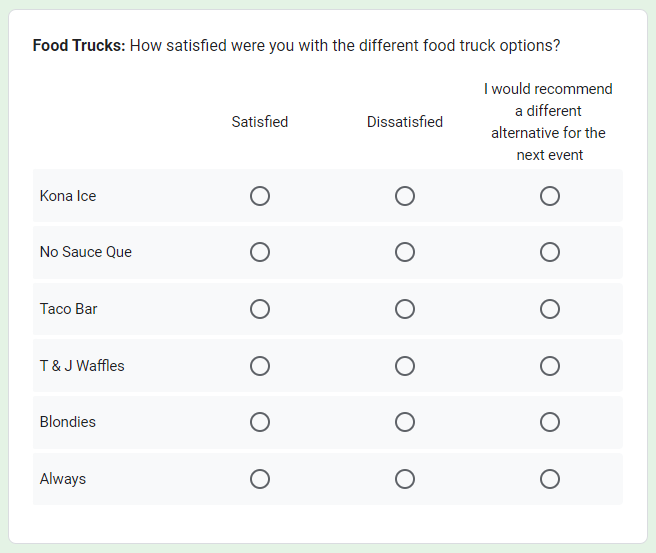Image resolution: width=656 pixels, height=553 pixels.
Task: Click the Kona Ice row label
Action: 68,196
